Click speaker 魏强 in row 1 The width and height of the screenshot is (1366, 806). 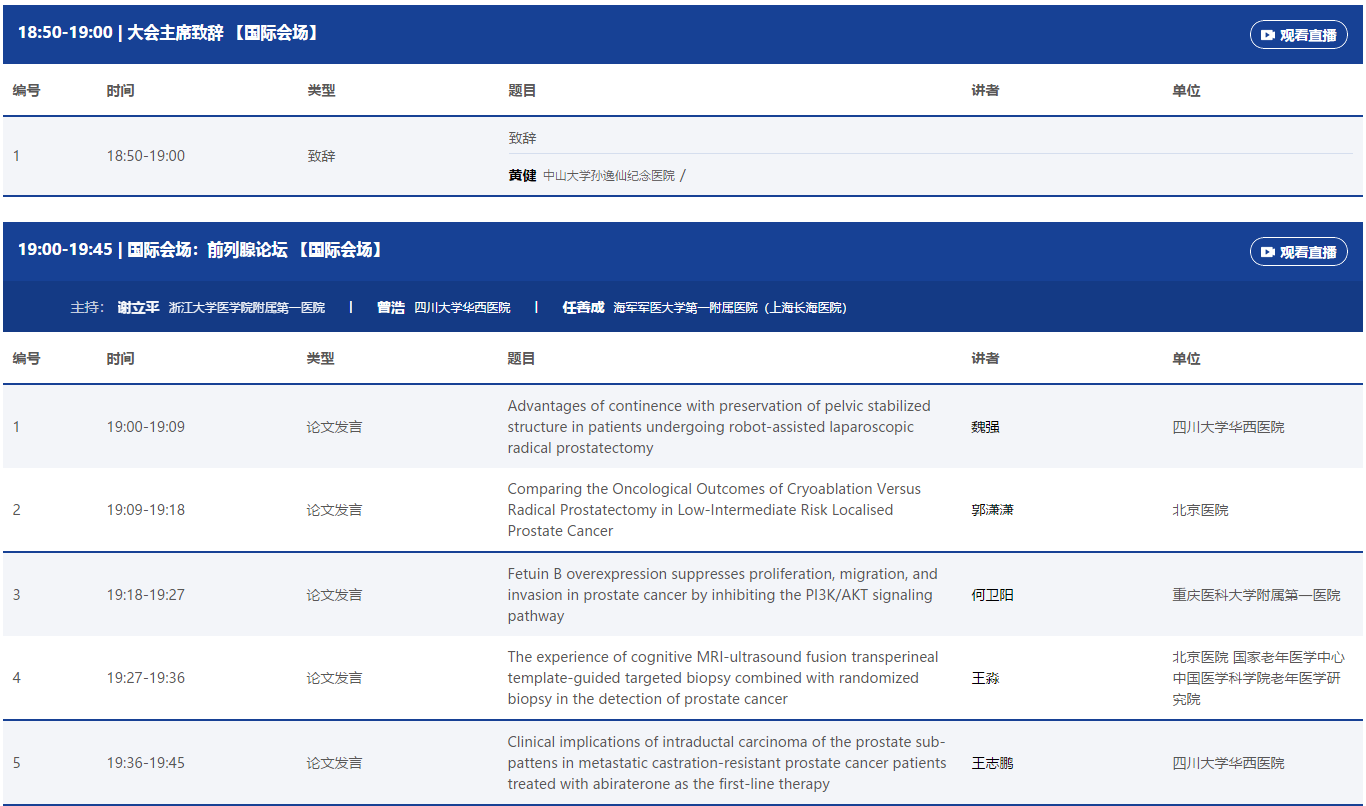coord(985,427)
